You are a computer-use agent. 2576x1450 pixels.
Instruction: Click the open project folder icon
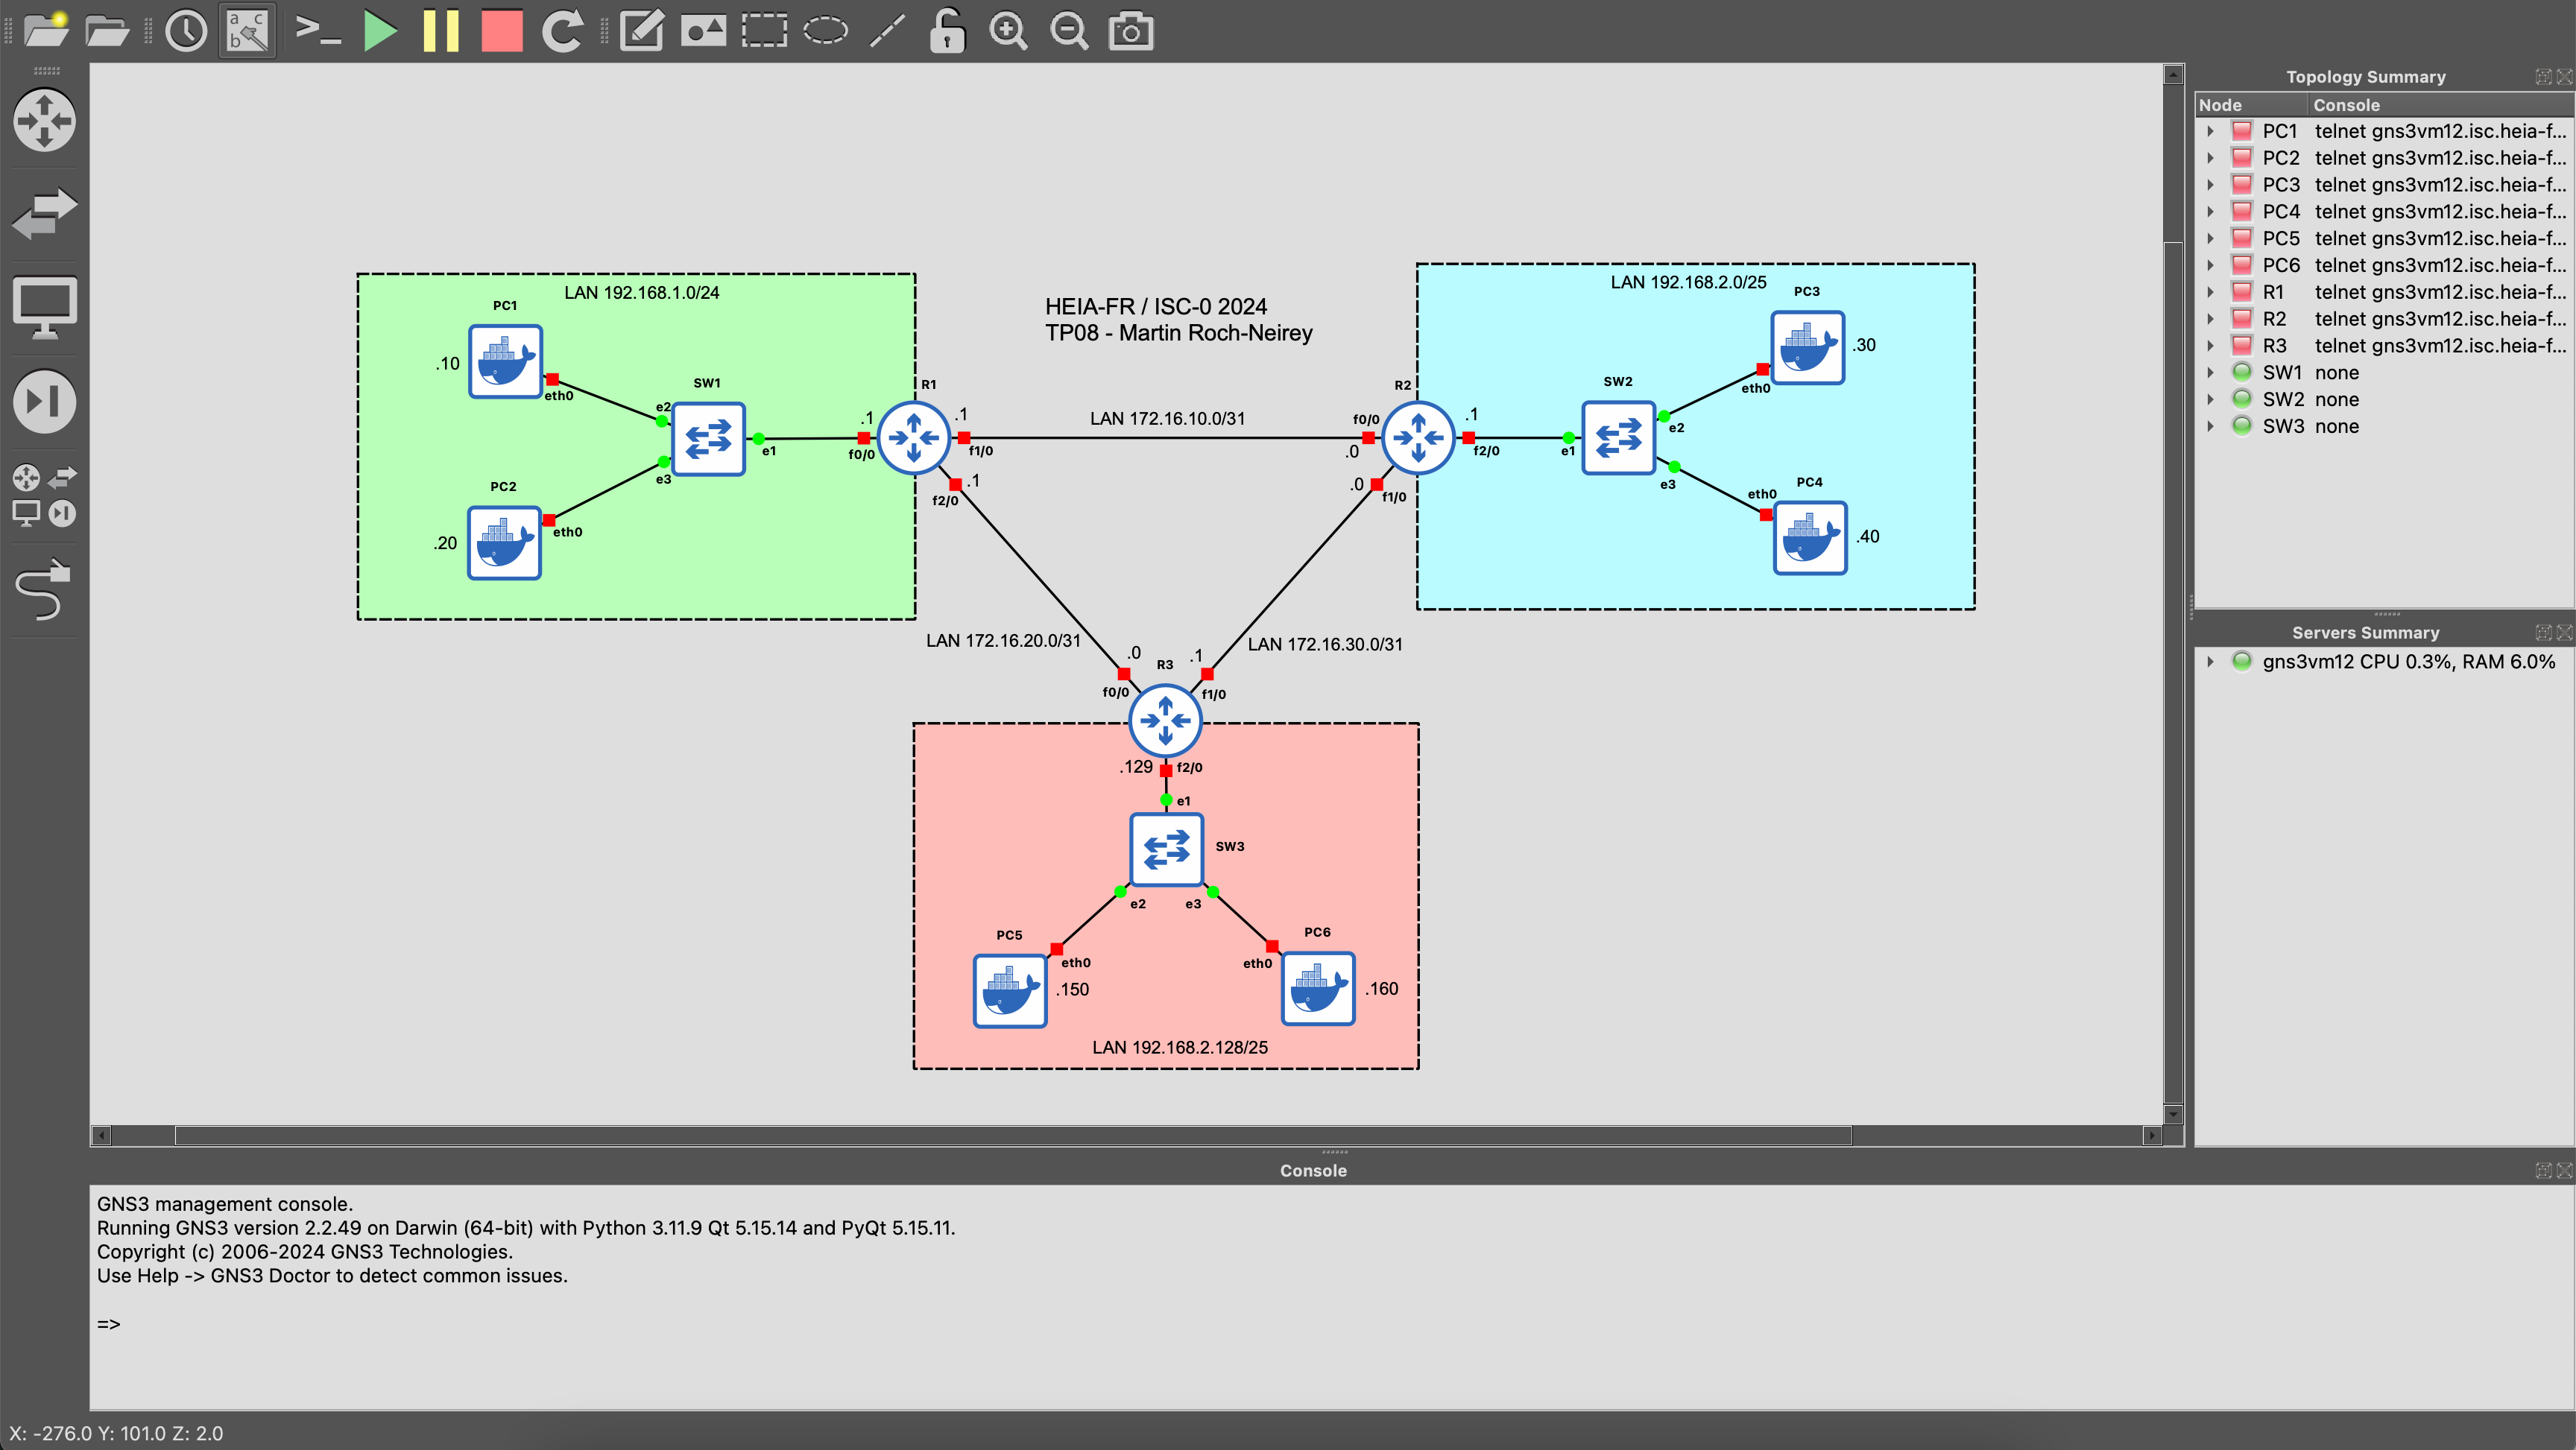[x=107, y=30]
